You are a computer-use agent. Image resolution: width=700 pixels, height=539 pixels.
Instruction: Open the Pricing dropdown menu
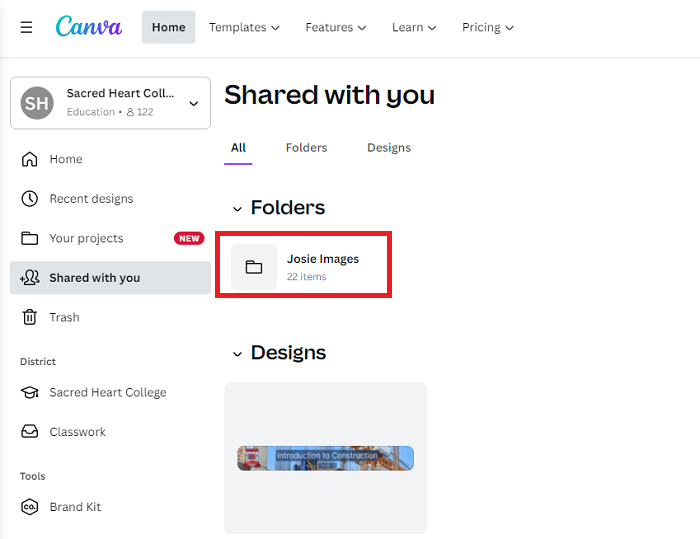click(487, 27)
